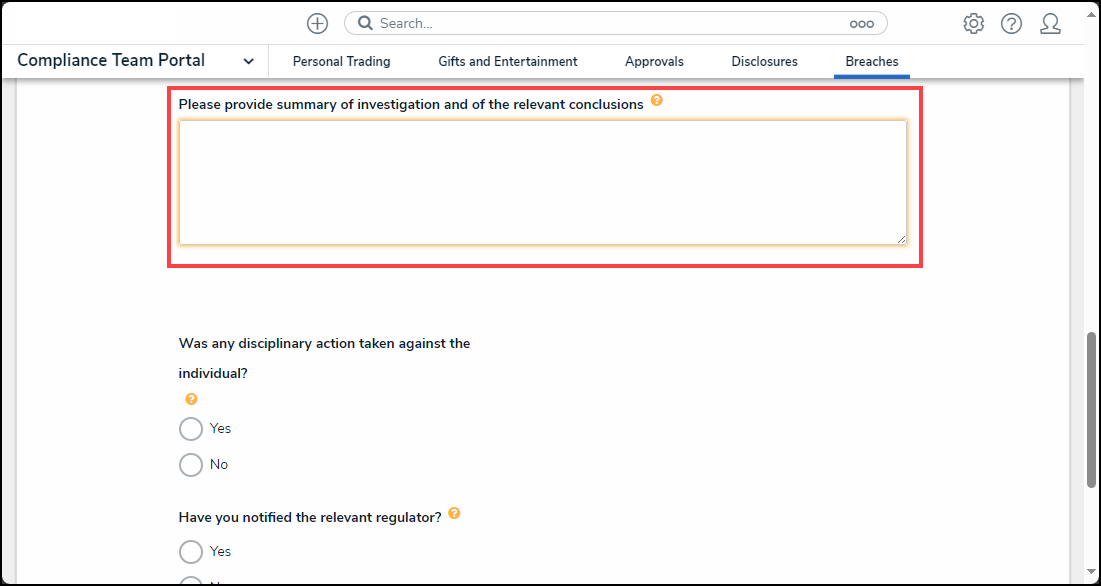Viewport: 1101px width, 586px height.
Task: Open the Gifts and Entertainment tab
Action: click(x=507, y=62)
